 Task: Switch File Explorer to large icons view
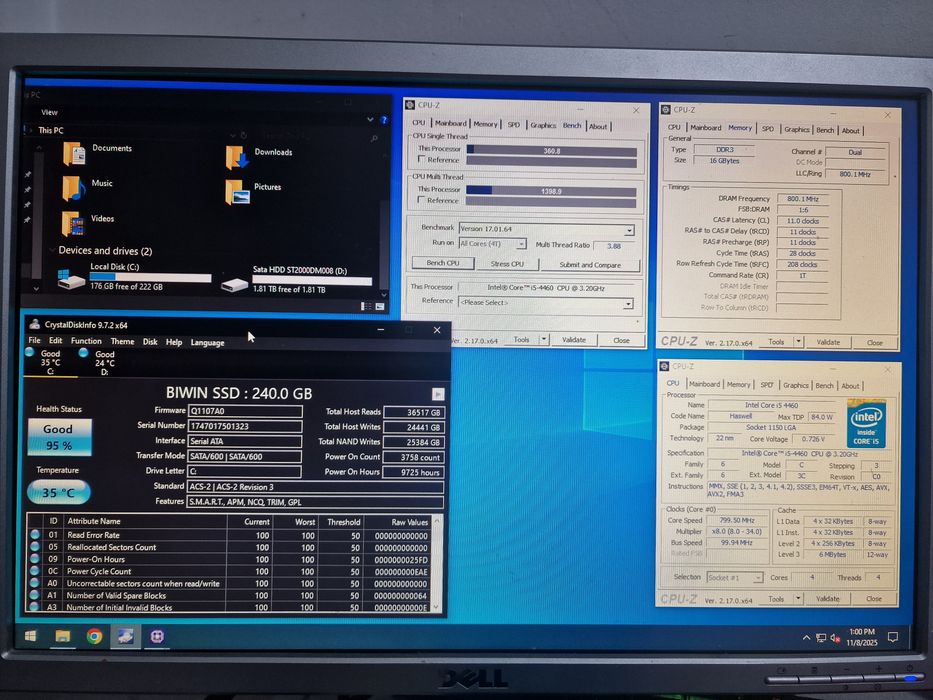click(x=380, y=307)
